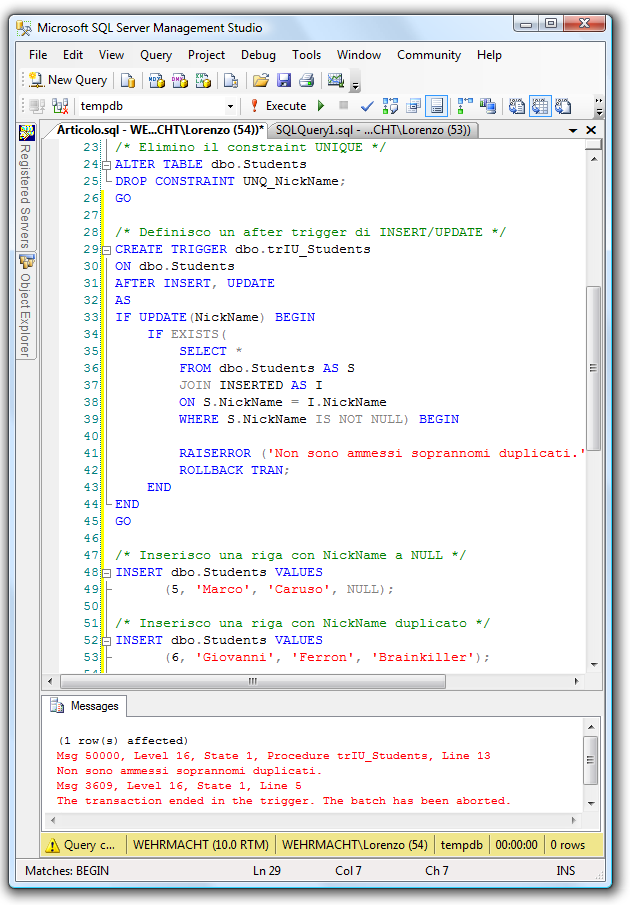Screen dimensions: 630x905
Task: Toggle IntelliSense Enabled button
Action: point(437,106)
